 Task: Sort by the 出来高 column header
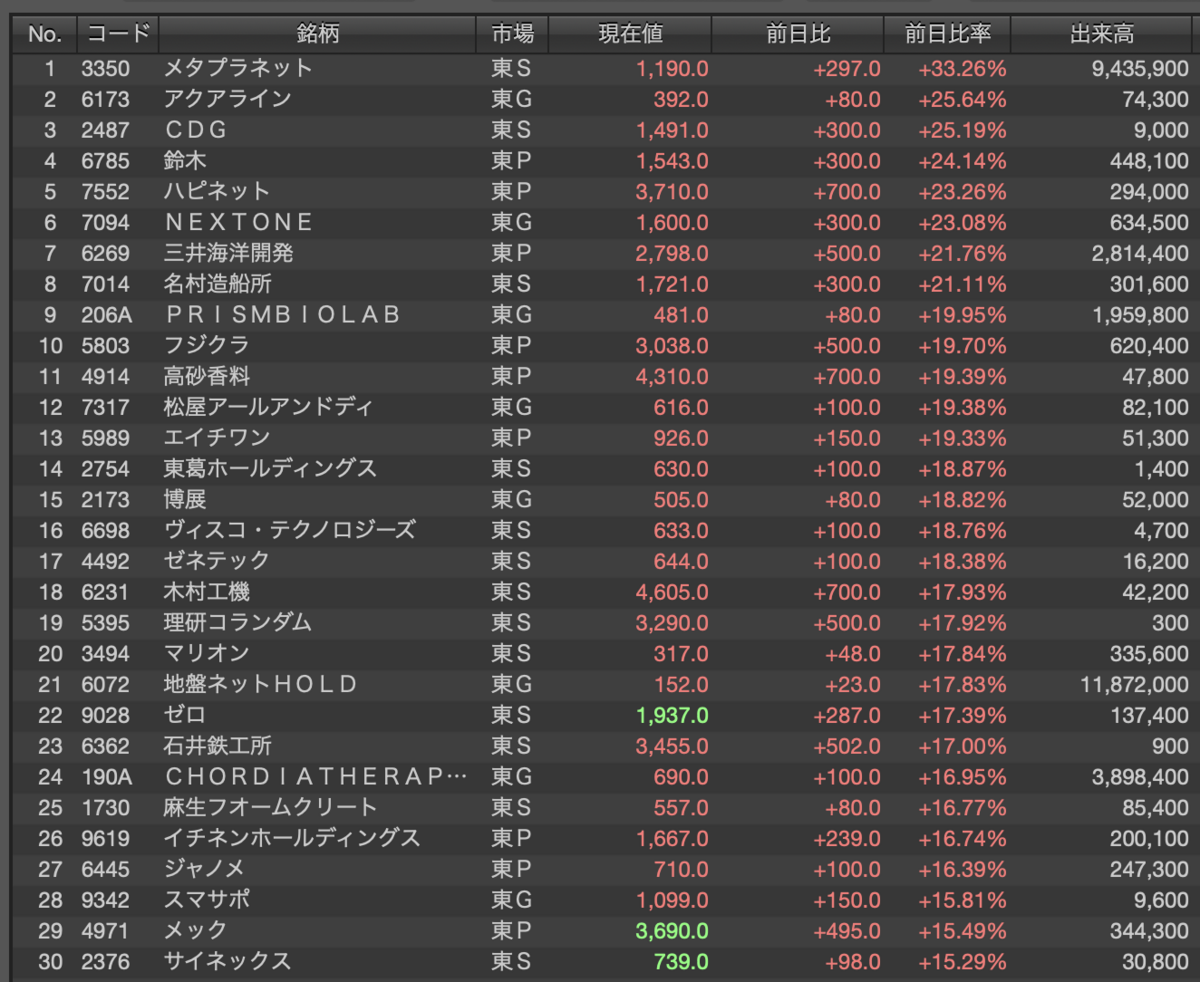point(1103,34)
